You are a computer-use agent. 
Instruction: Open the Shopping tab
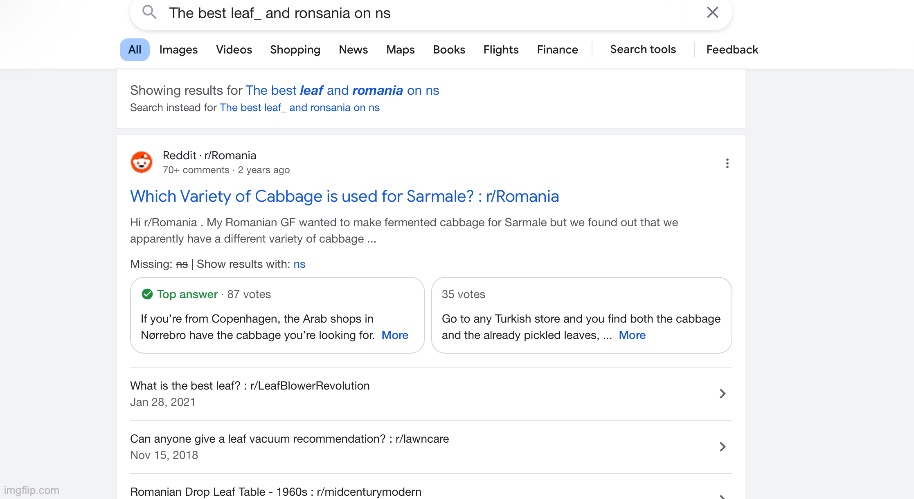point(295,49)
